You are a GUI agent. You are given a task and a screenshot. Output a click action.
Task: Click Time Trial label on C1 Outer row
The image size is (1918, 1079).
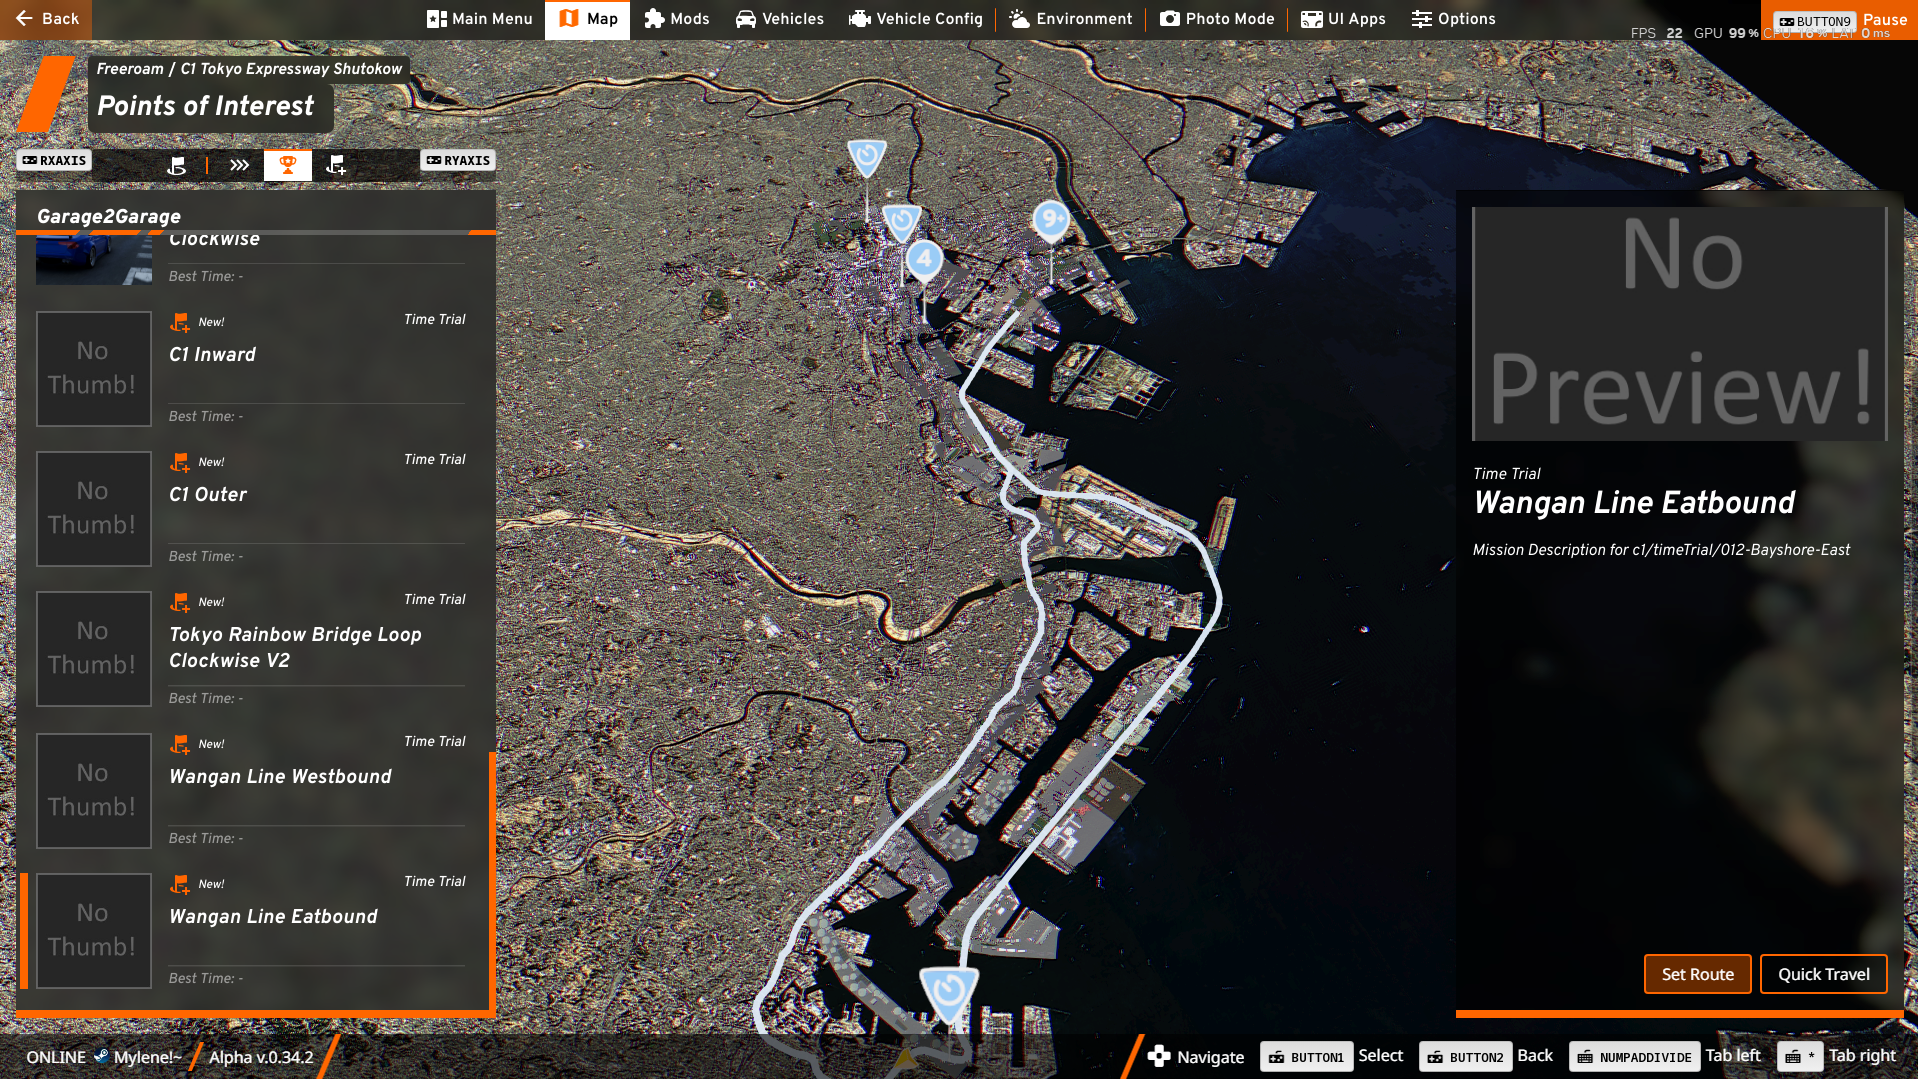(x=435, y=459)
